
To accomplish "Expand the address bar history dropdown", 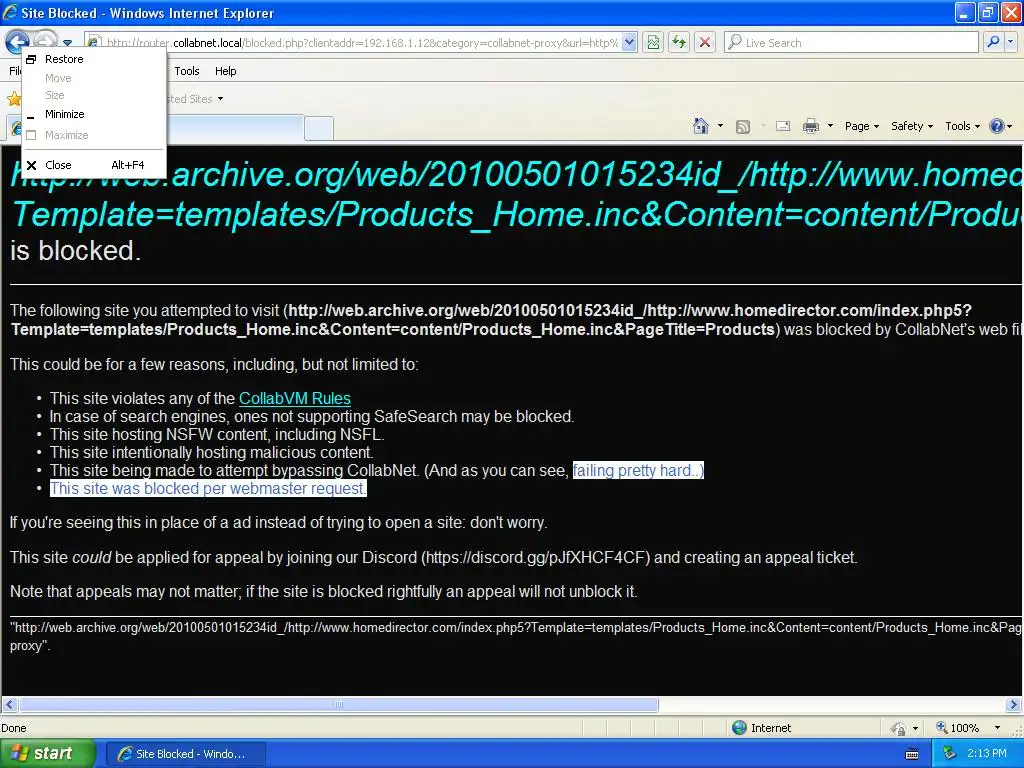I will (629, 43).
